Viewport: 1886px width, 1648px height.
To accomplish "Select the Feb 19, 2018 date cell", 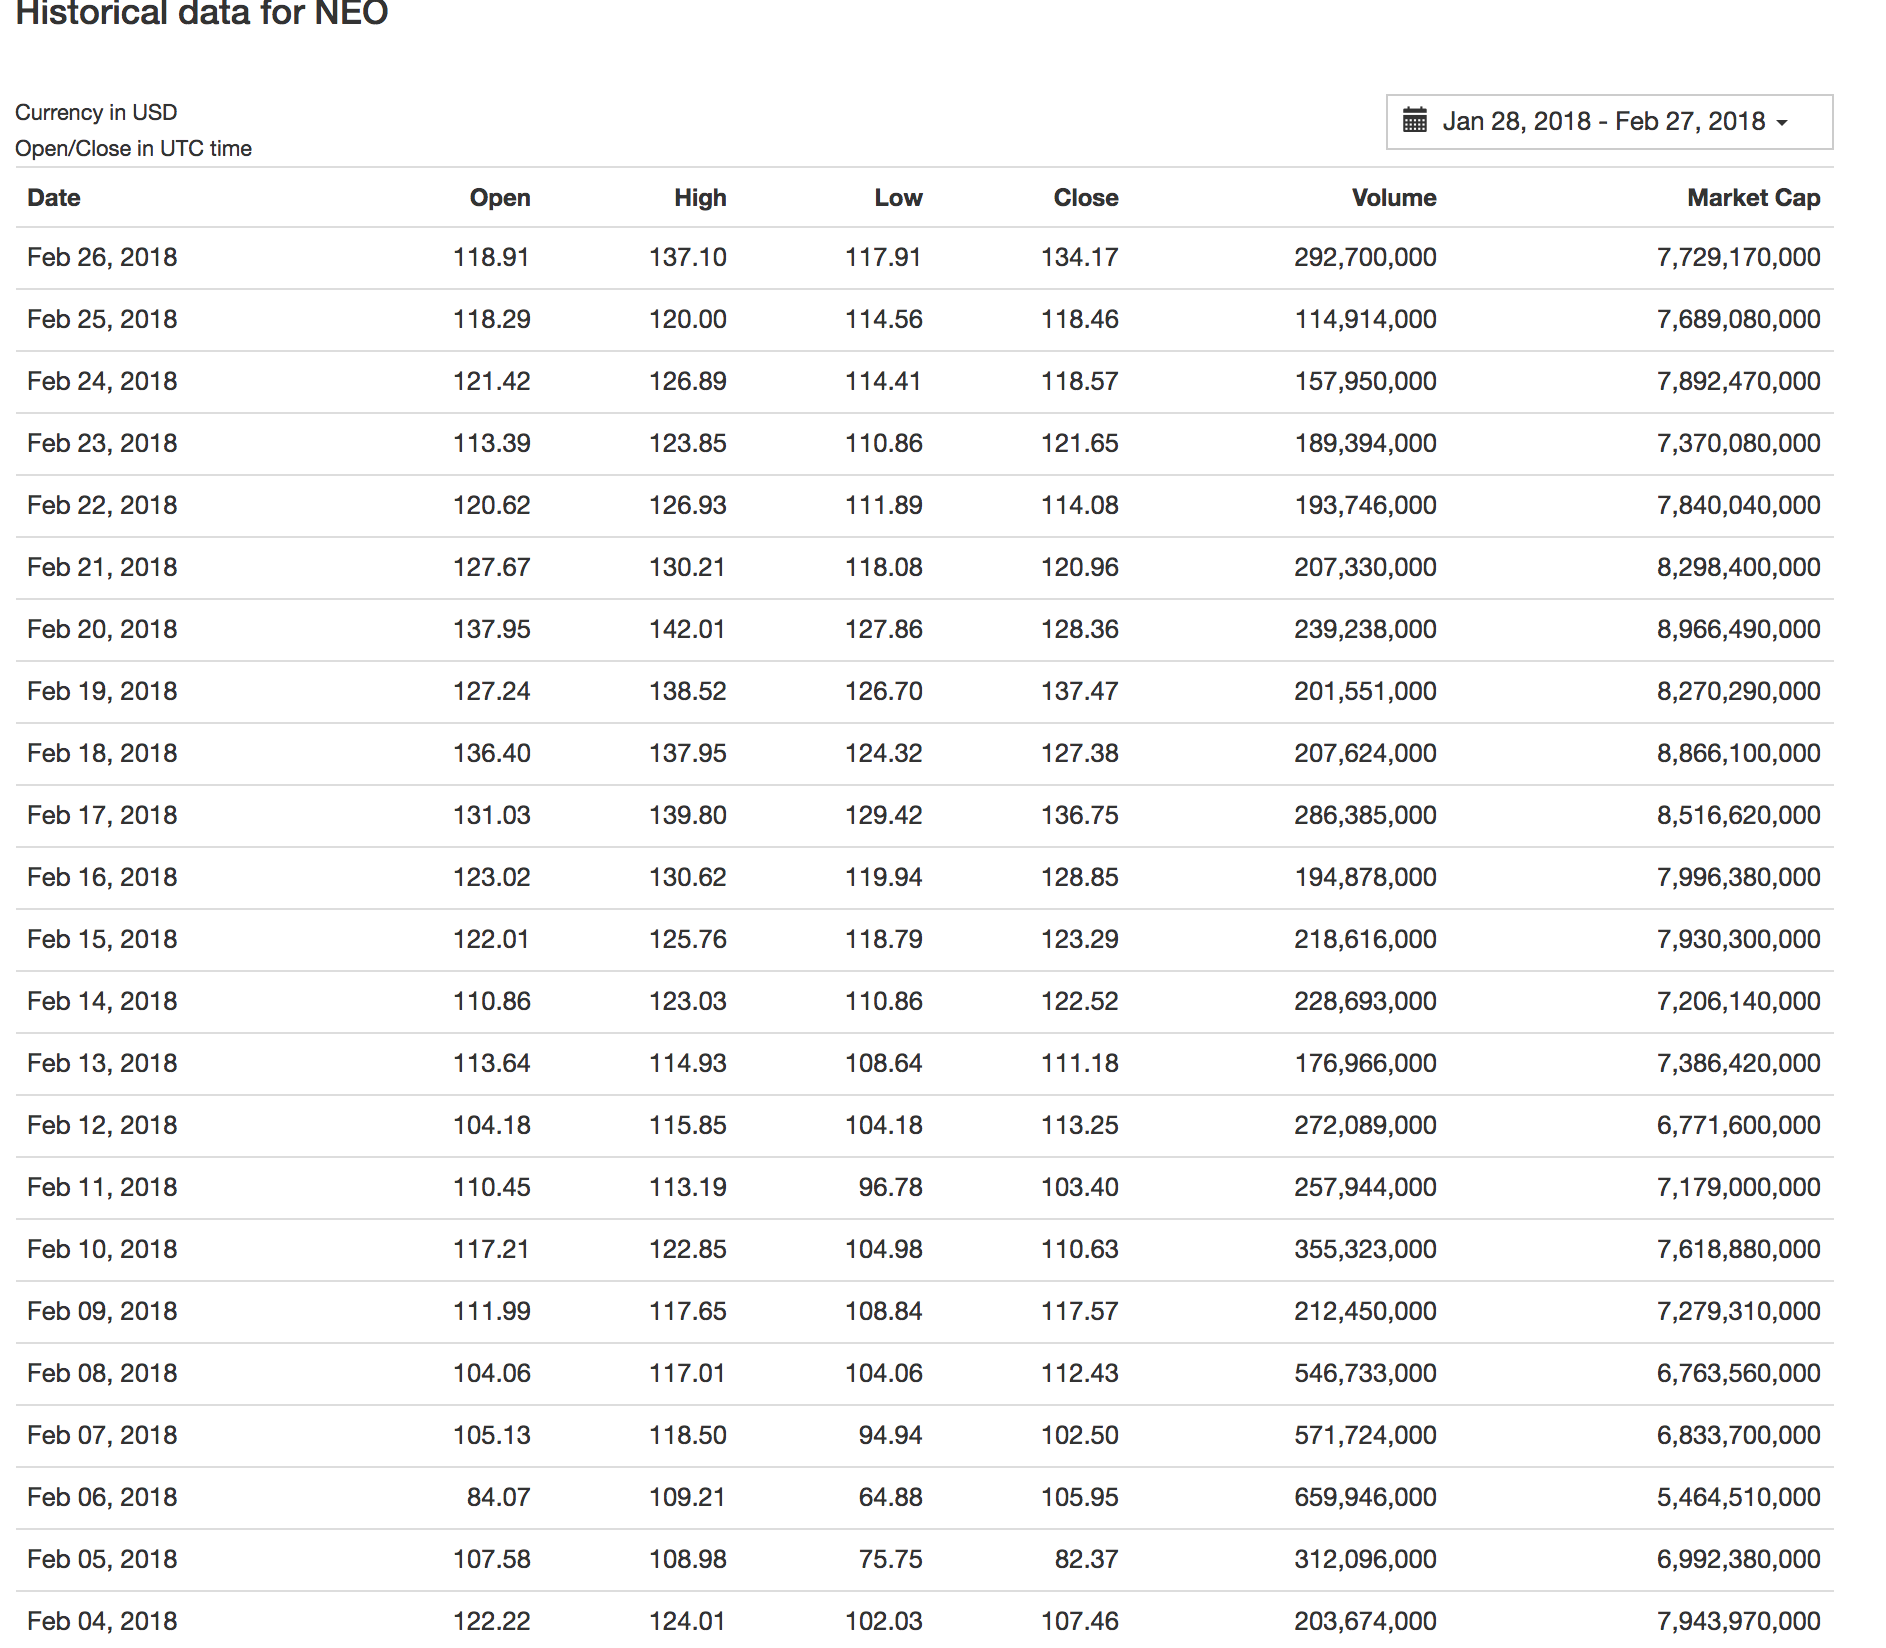I will point(102,692).
